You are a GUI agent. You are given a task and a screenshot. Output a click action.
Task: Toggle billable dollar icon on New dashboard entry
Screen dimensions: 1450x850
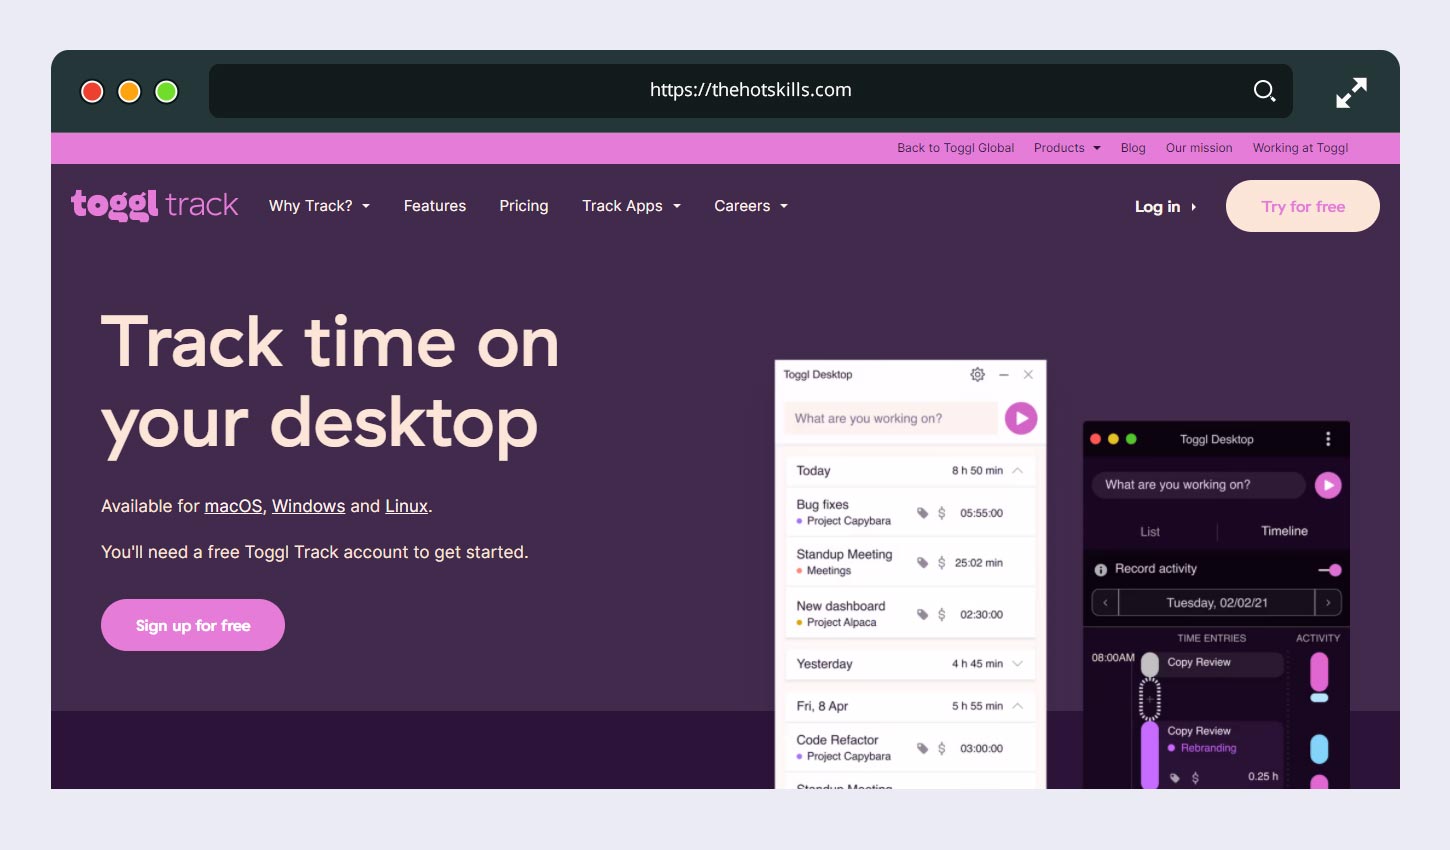pyautogui.click(x=941, y=614)
